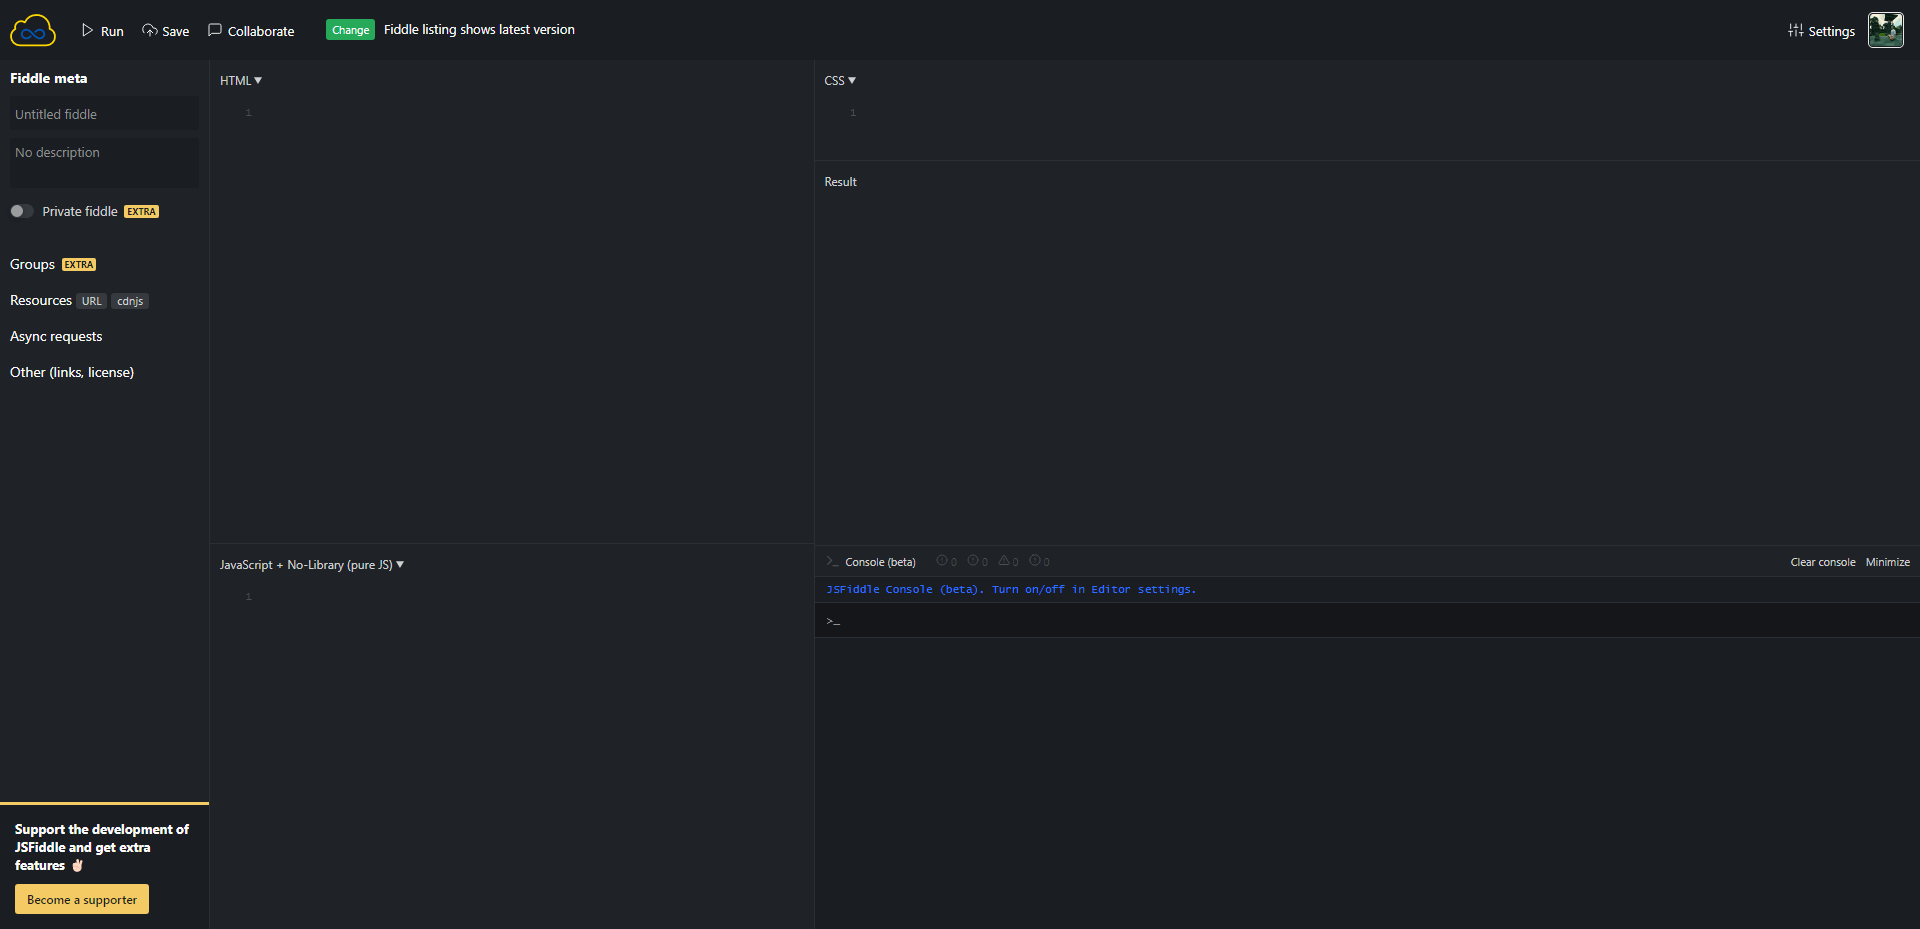Open JavaScript + No-Library dropdown
This screenshot has width=1920, height=929.
(312, 565)
